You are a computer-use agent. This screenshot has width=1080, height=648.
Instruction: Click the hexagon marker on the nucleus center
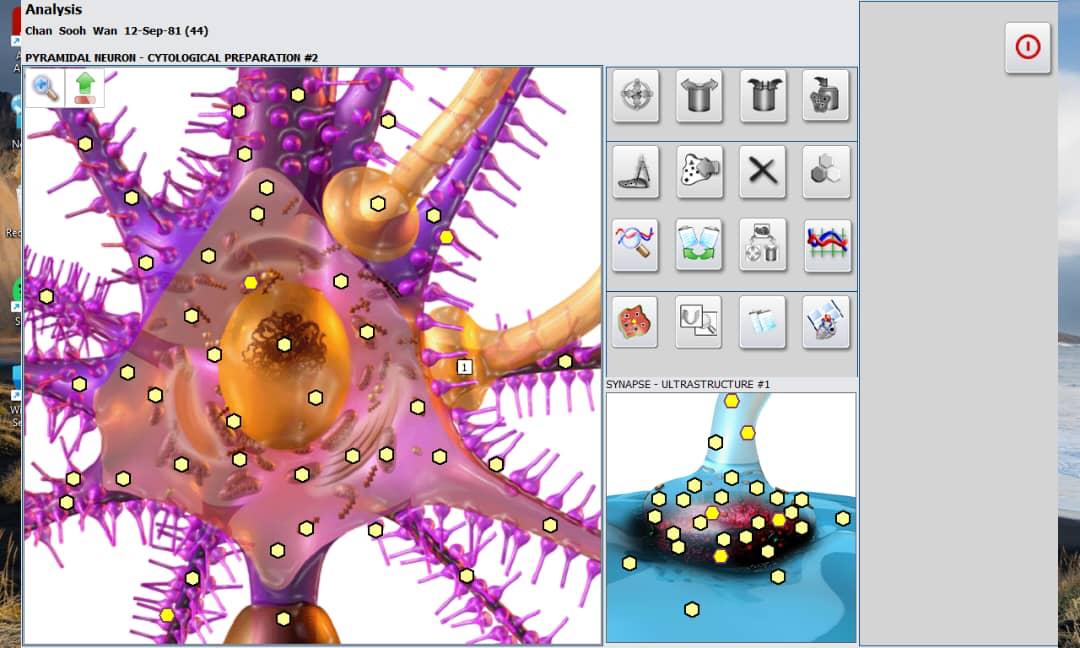click(x=284, y=345)
